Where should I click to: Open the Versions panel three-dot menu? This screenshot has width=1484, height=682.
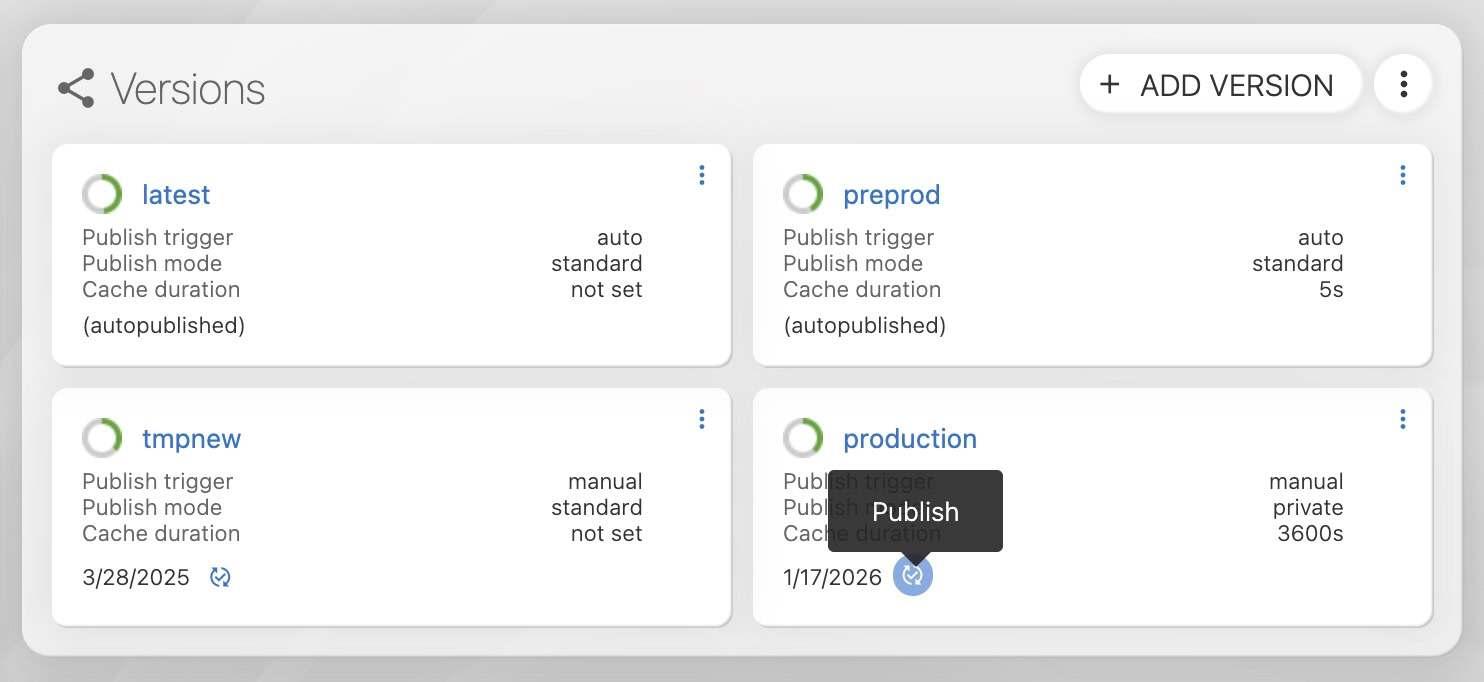pos(1403,85)
